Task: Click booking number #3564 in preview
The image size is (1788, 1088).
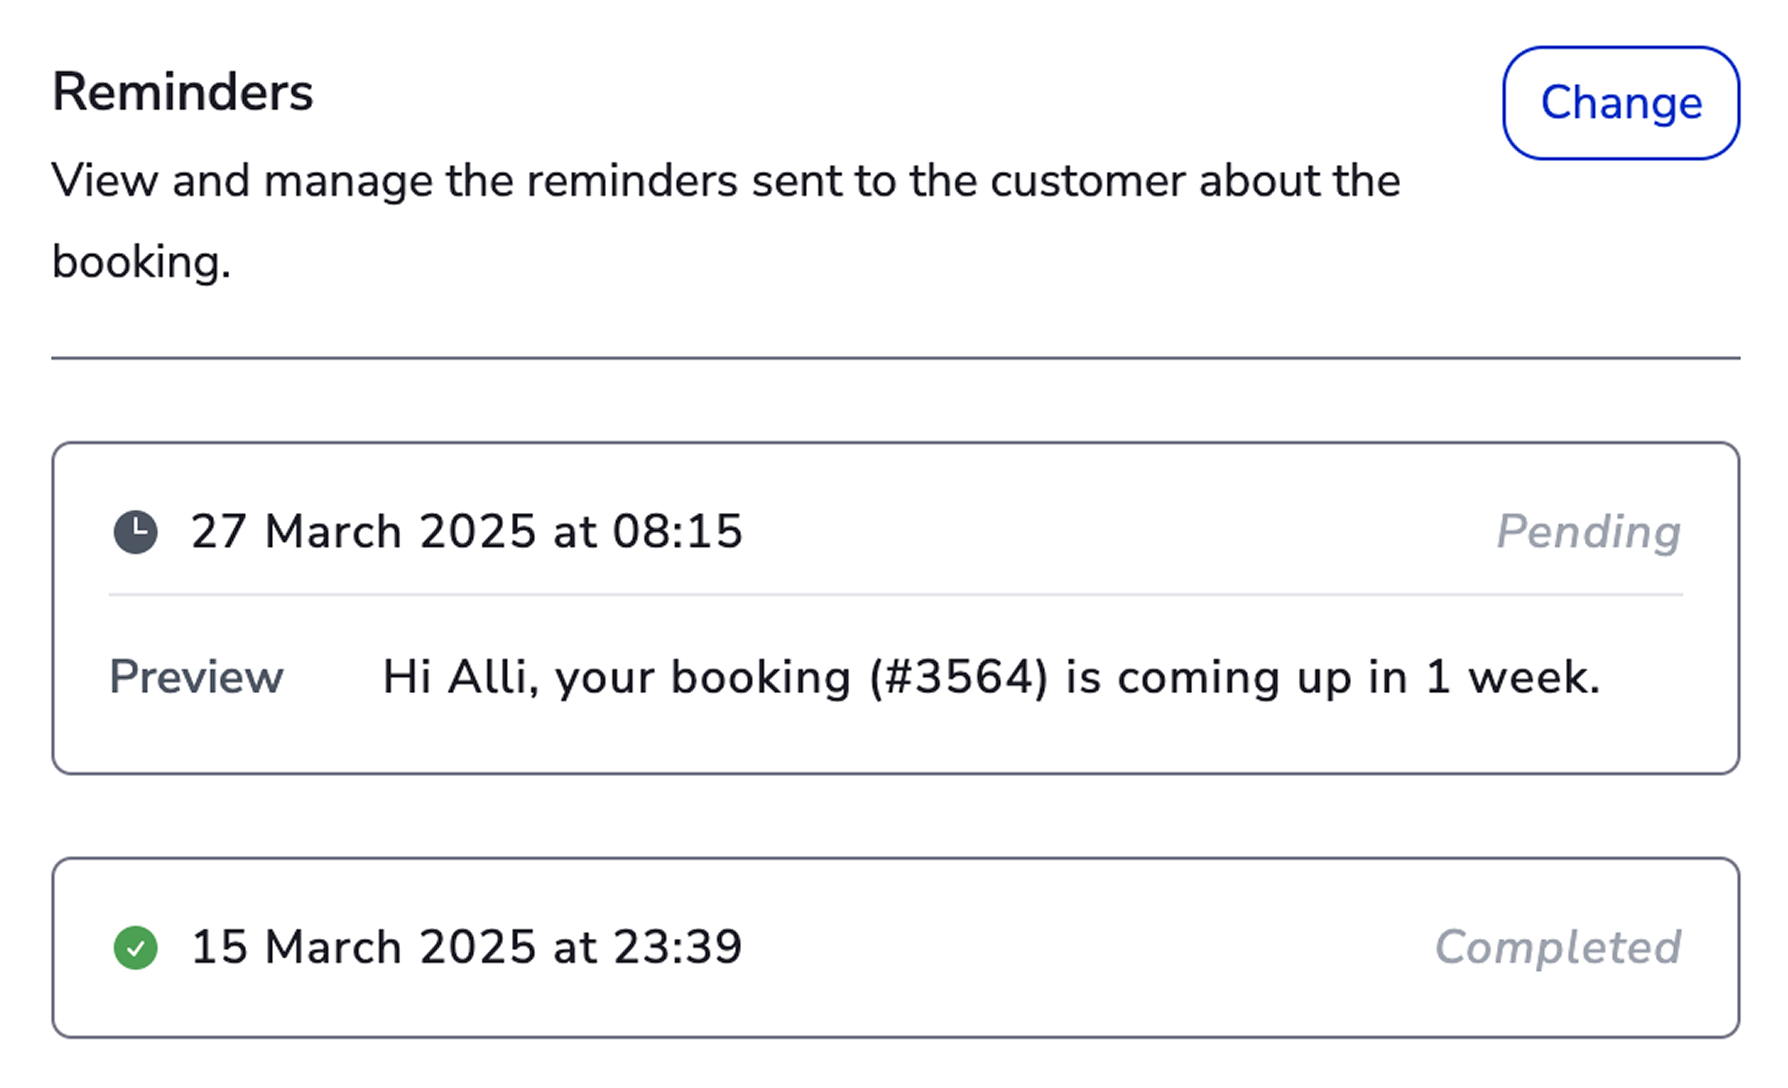Action: pos(958,678)
